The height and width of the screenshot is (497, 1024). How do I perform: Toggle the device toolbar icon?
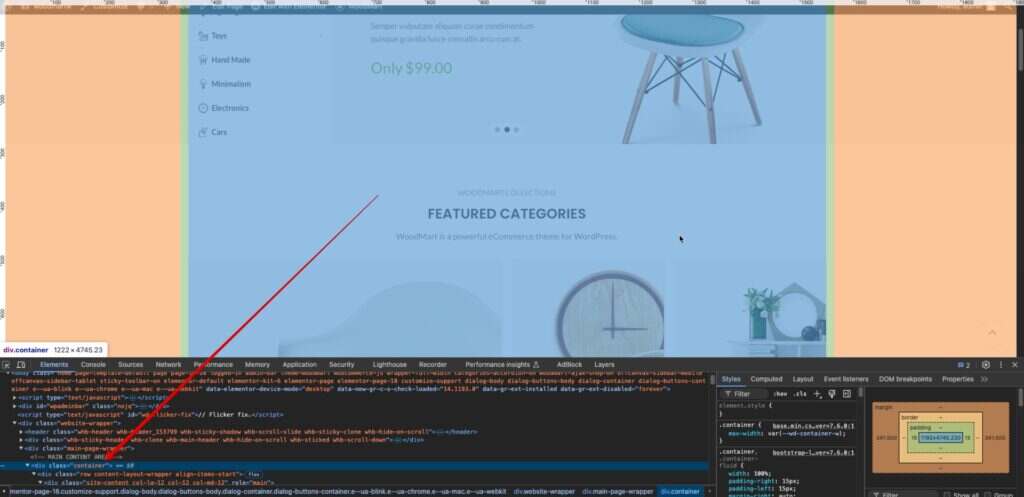21,364
